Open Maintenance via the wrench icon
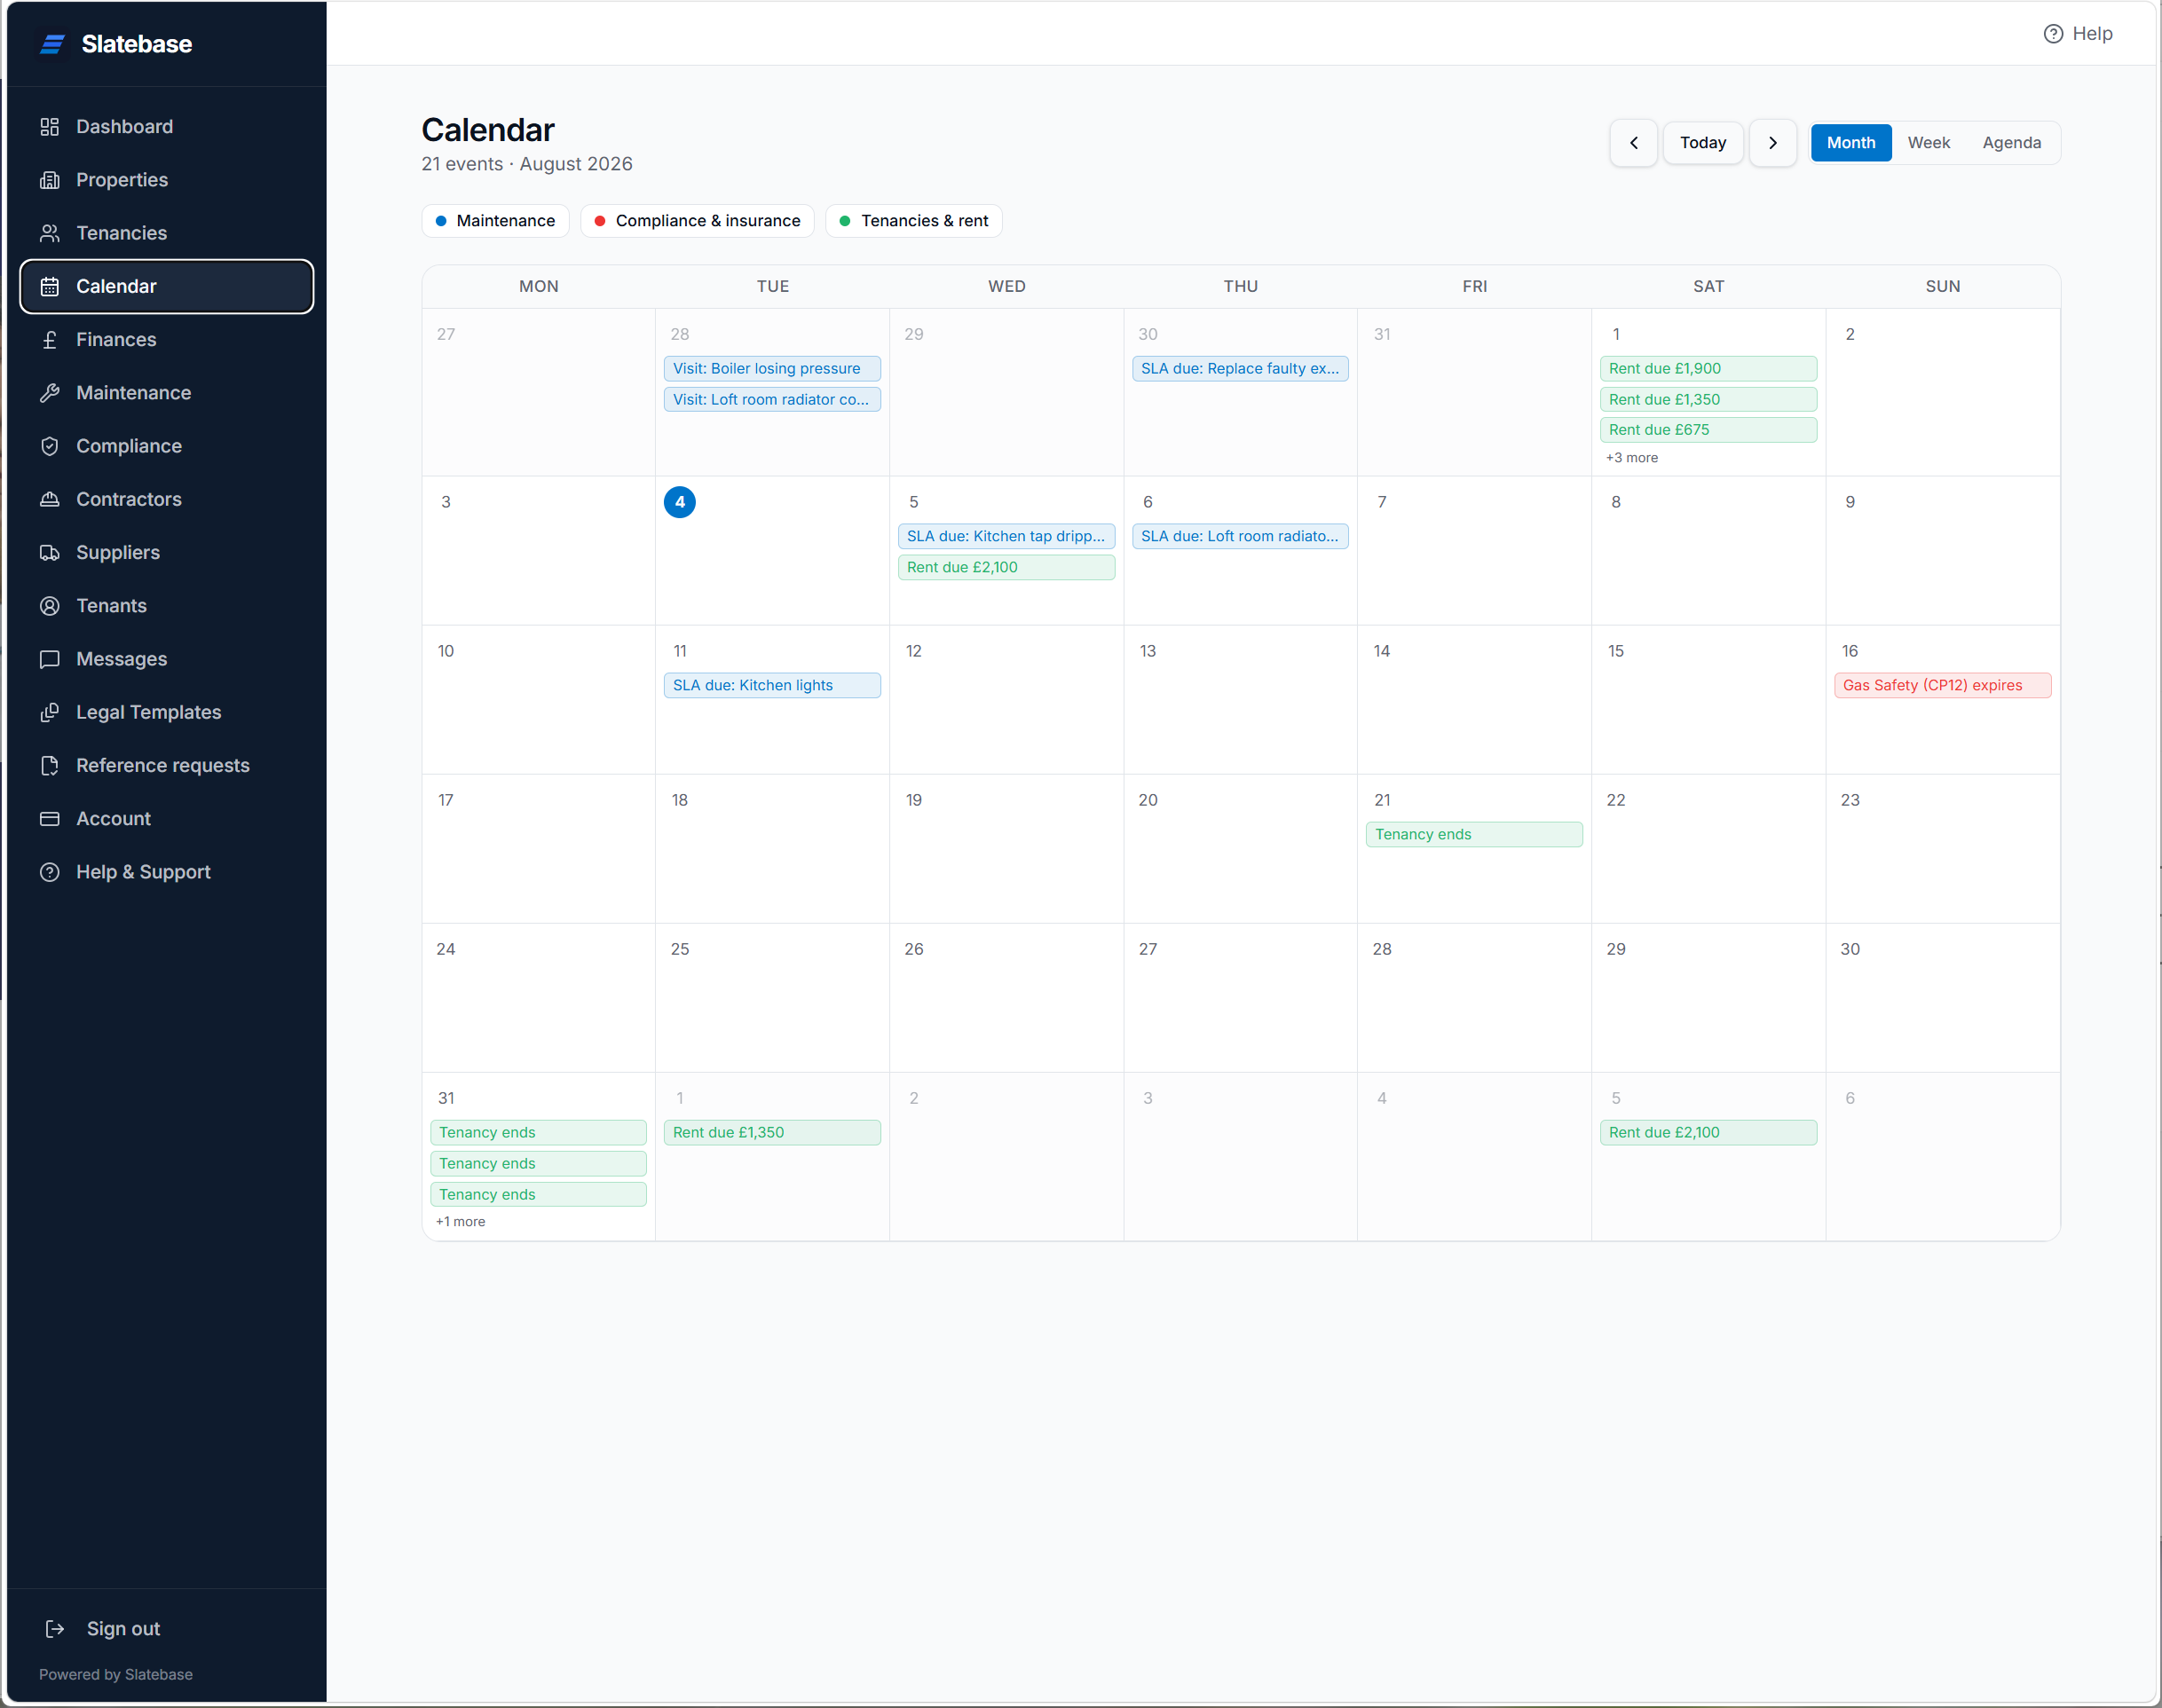Image resolution: width=2162 pixels, height=1708 pixels. 49,393
